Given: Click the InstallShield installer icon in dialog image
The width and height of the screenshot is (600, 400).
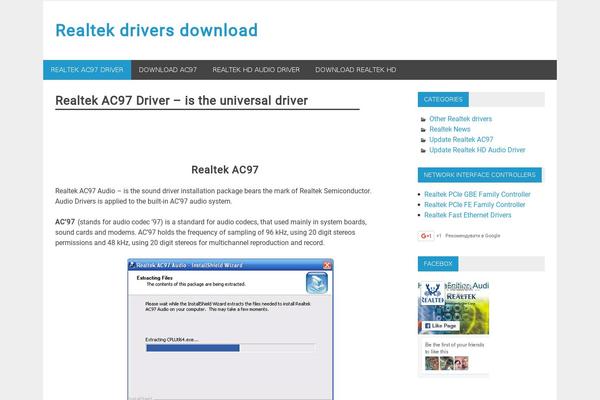Looking at the screenshot, I should coord(316,283).
